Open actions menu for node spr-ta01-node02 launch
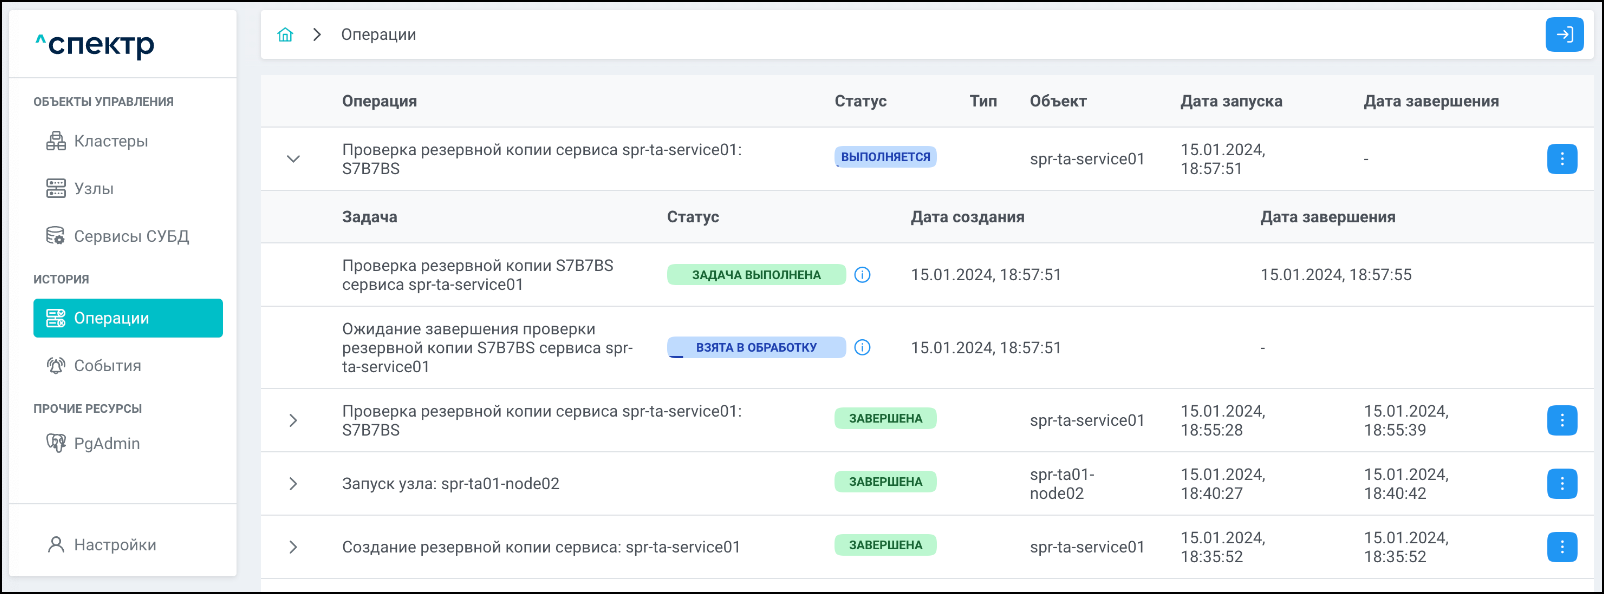This screenshot has width=1604, height=594. (x=1561, y=484)
